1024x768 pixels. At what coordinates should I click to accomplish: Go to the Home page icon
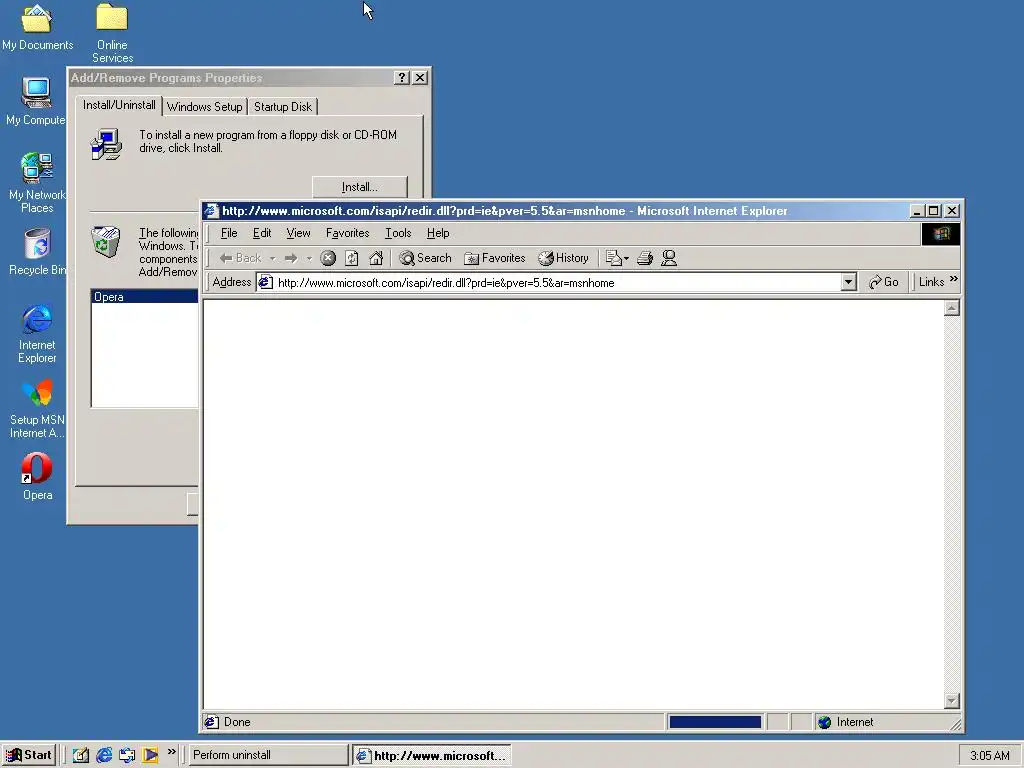(x=376, y=258)
